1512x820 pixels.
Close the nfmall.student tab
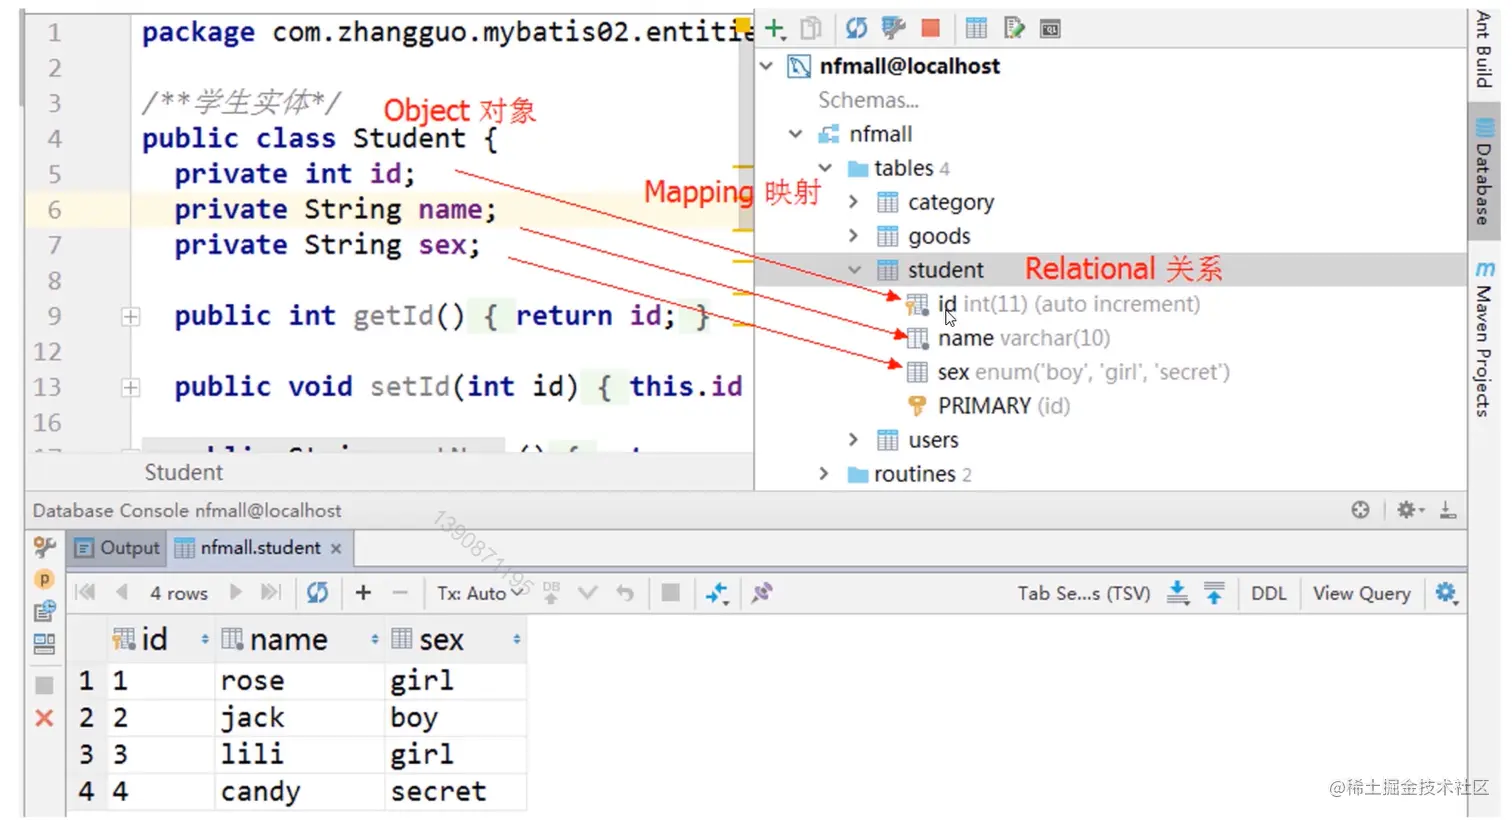pyautogui.click(x=336, y=549)
